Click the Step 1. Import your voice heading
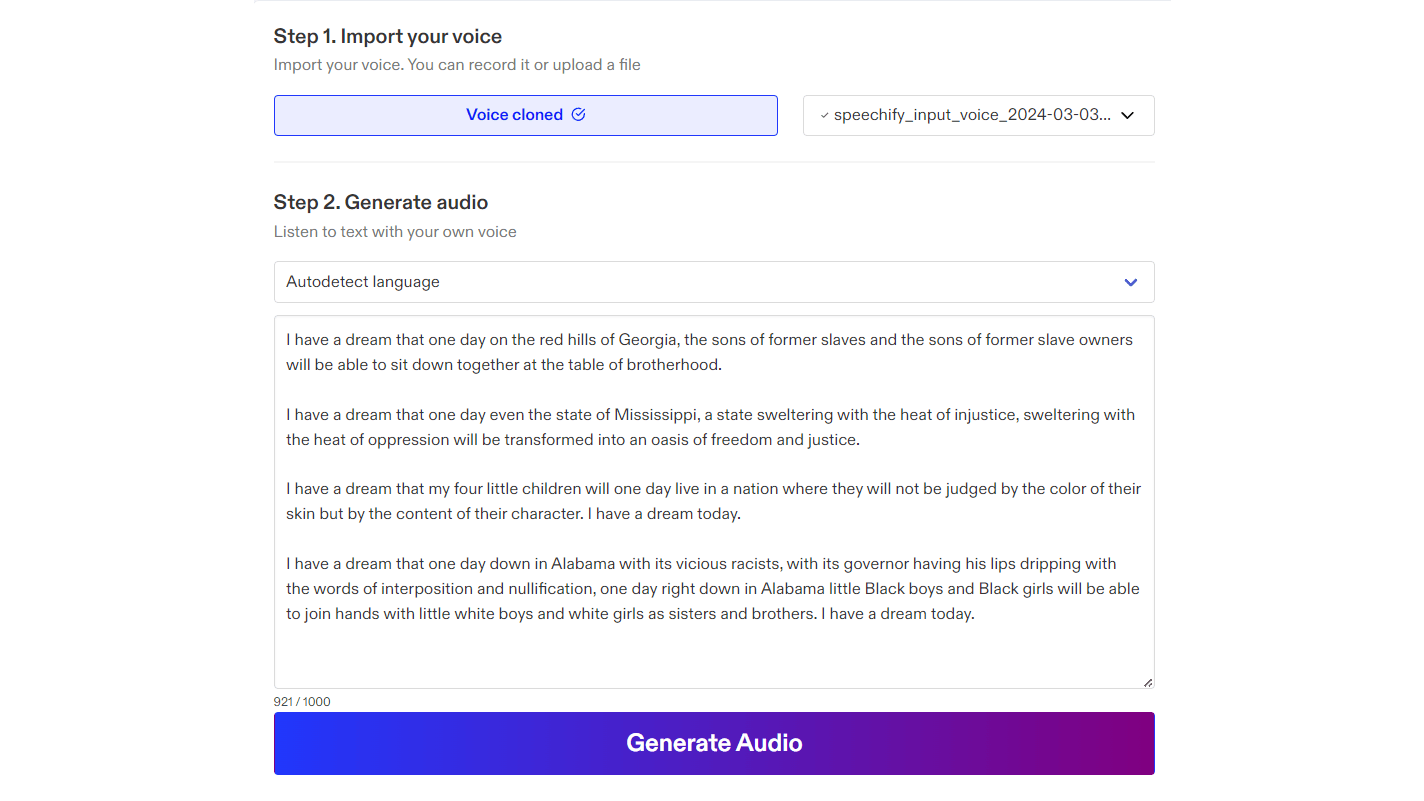This screenshot has width=1424, height=801. coord(388,37)
